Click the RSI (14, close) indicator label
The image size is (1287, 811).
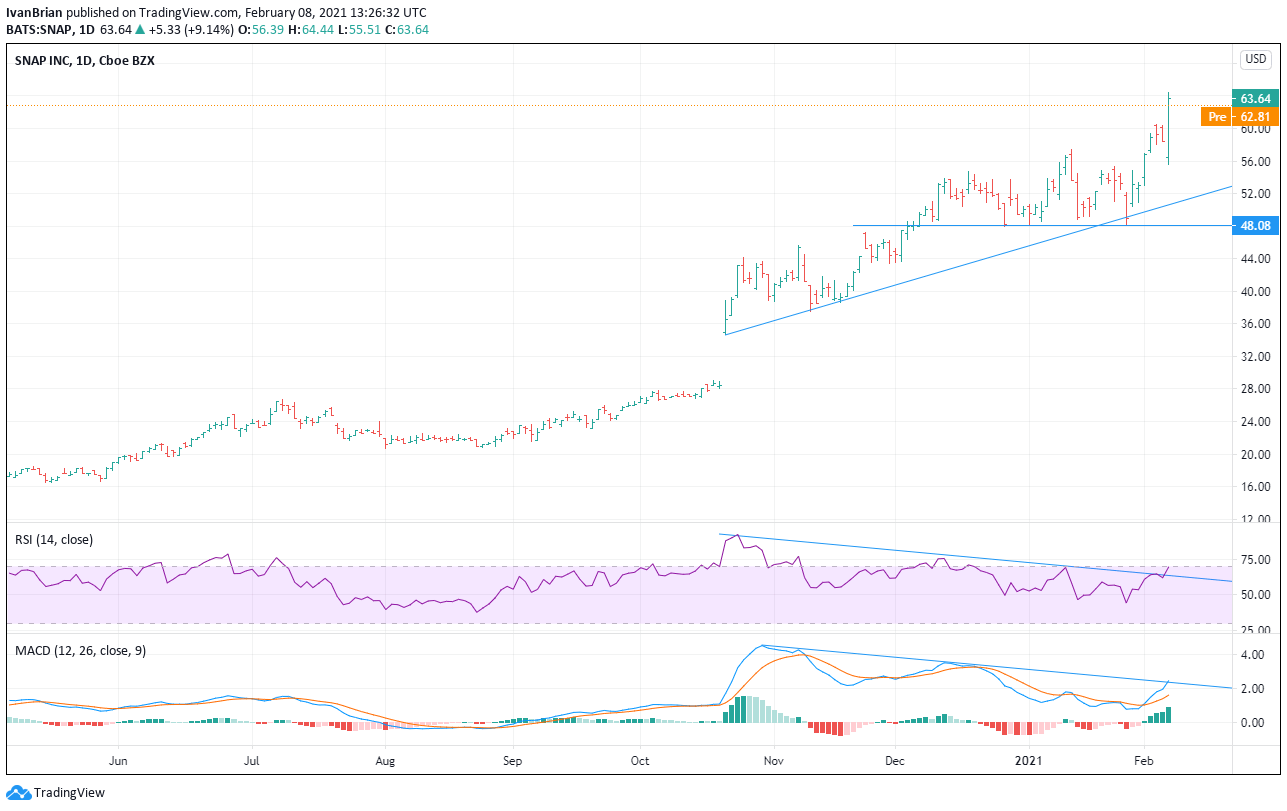[x=54, y=539]
